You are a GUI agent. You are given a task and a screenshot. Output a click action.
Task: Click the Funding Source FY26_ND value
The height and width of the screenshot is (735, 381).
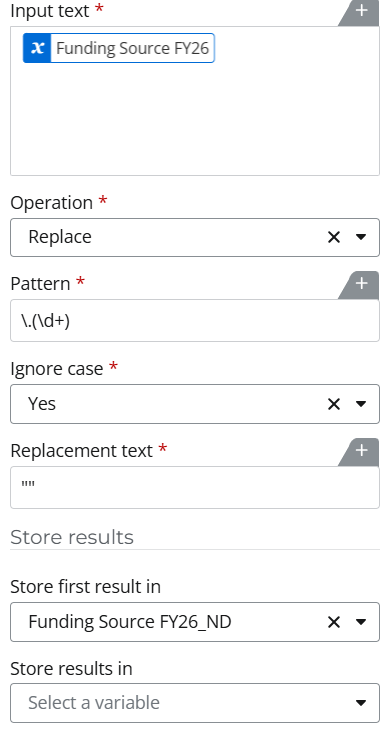tap(130, 622)
